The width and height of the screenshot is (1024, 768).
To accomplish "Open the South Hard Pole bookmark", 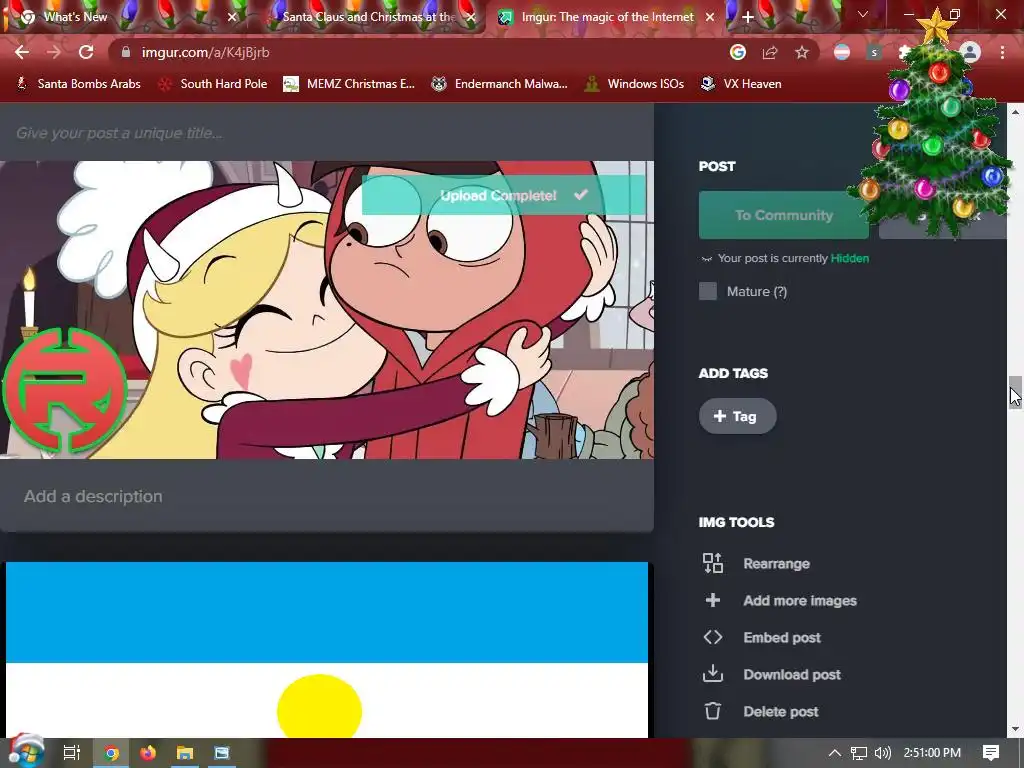I will (x=213, y=84).
